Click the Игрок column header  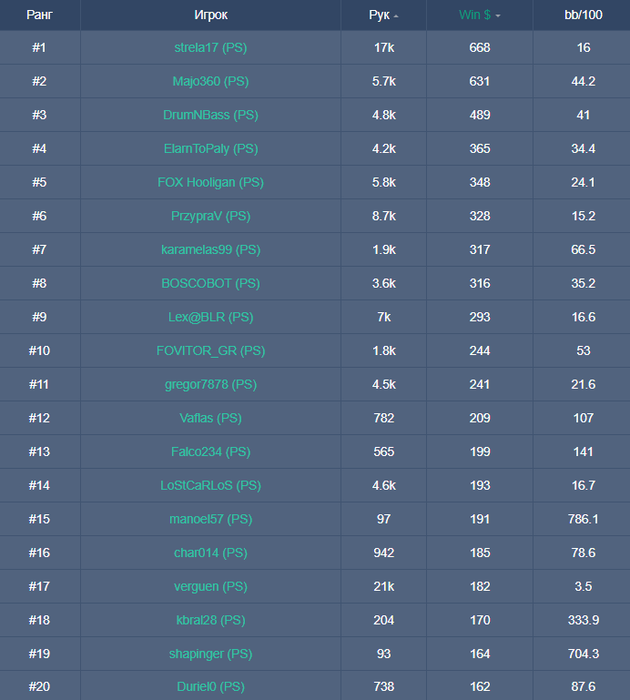click(211, 15)
